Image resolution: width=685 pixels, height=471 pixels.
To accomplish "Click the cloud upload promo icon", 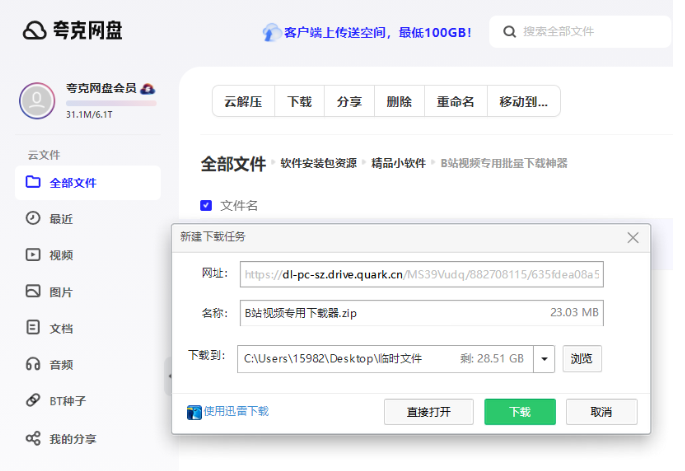I will [271, 32].
